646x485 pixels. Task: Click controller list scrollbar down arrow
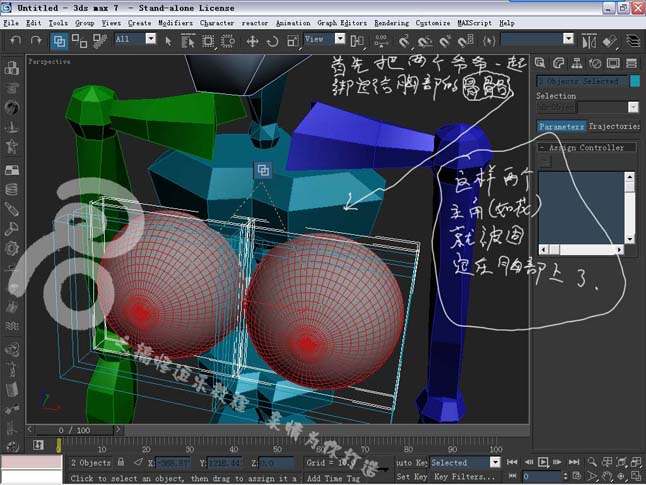[x=630, y=239]
